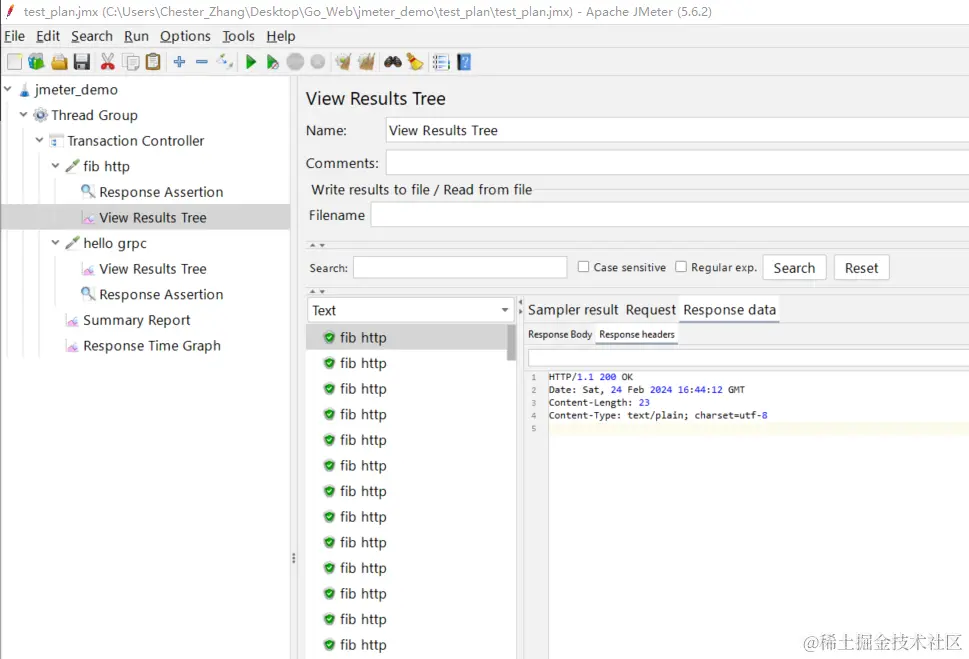Collapse the jmeter_demo tree node
This screenshot has height=659, width=969.
[8, 89]
